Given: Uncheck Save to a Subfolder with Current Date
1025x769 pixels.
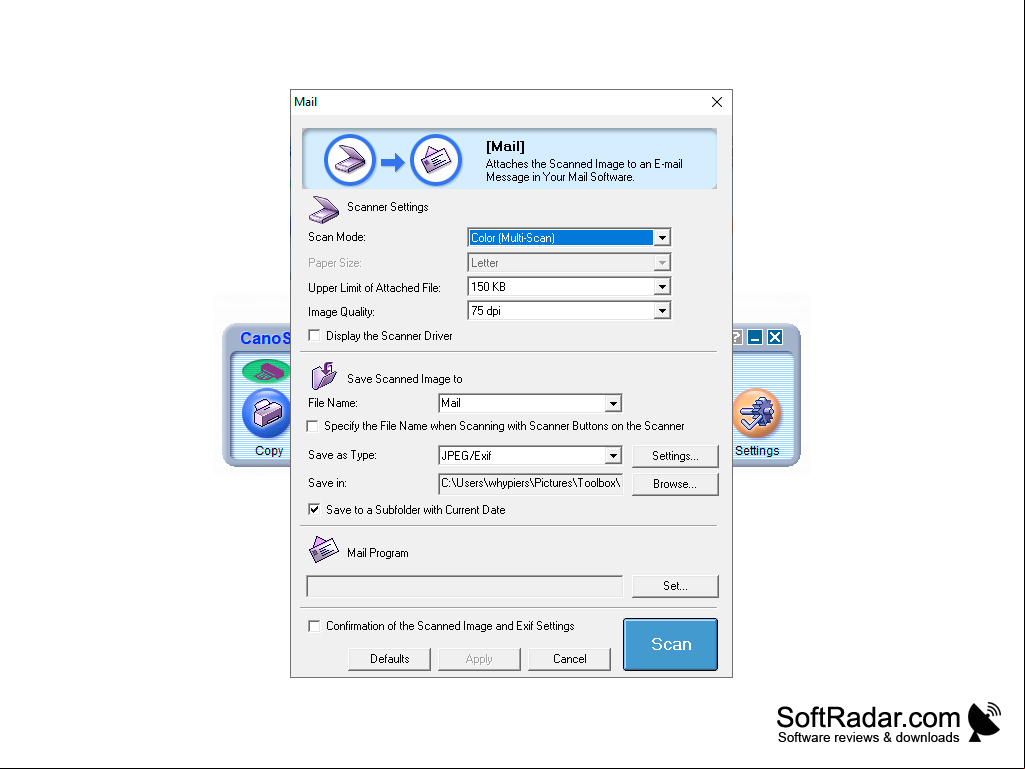Looking at the screenshot, I should tap(314, 509).
